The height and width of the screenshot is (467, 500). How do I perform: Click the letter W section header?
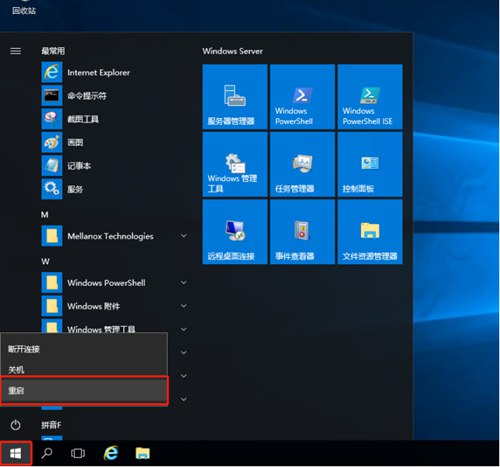tap(45, 261)
